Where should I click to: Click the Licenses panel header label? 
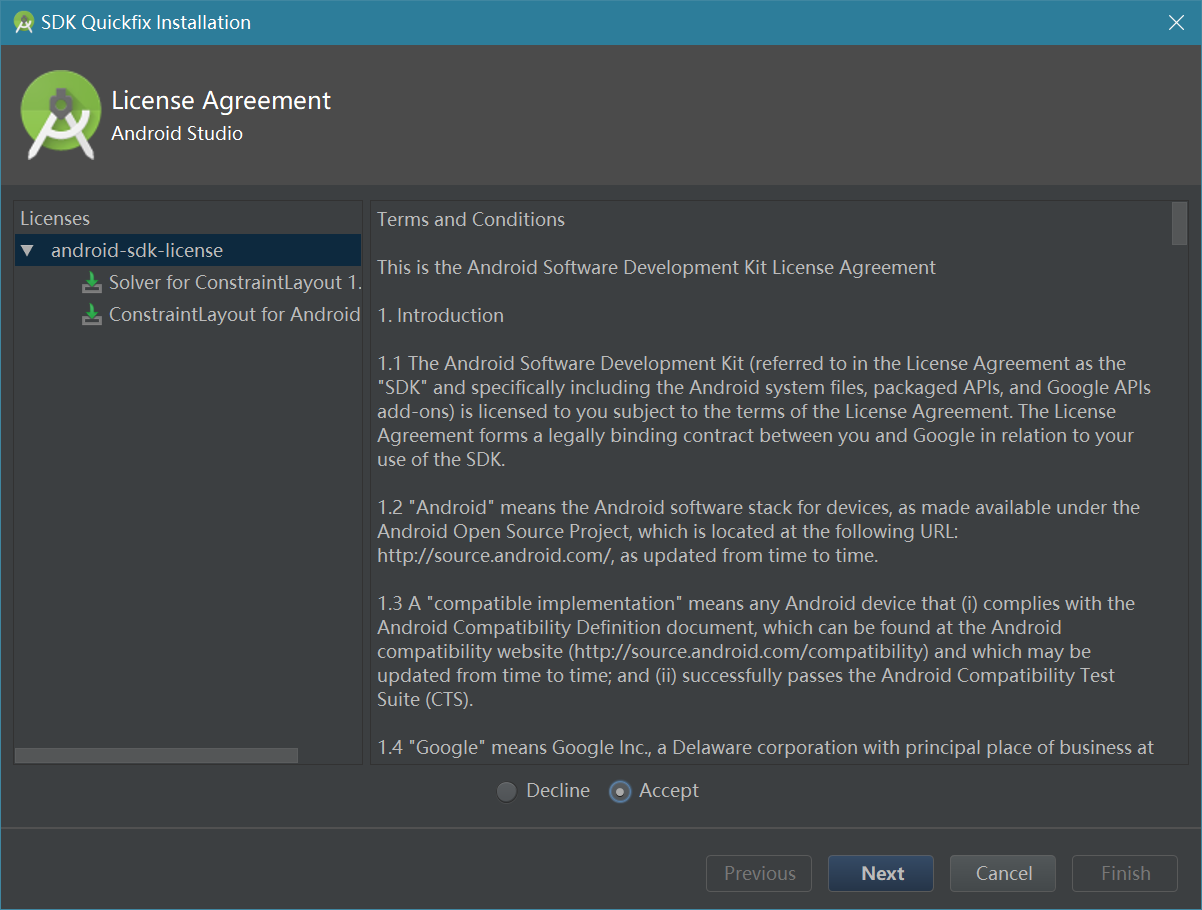click(x=55, y=219)
